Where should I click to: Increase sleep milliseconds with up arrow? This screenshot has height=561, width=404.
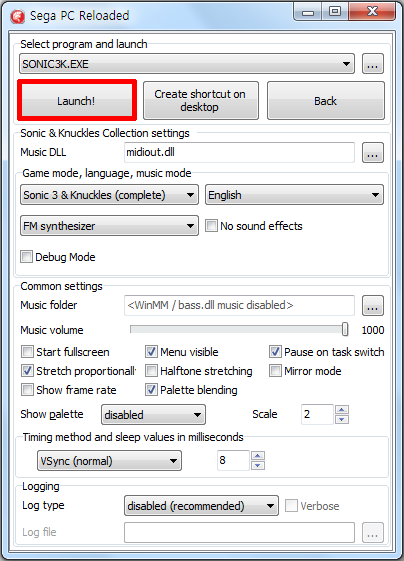[258, 455]
